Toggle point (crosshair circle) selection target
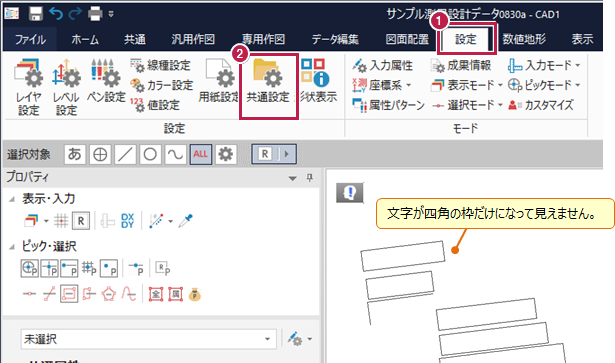 tap(100, 154)
